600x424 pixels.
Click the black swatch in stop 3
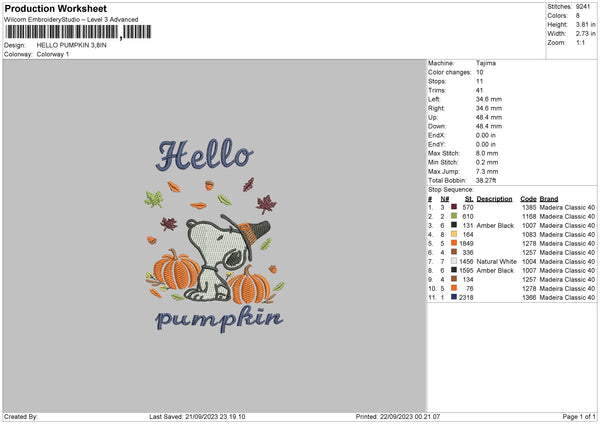(x=453, y=225)
